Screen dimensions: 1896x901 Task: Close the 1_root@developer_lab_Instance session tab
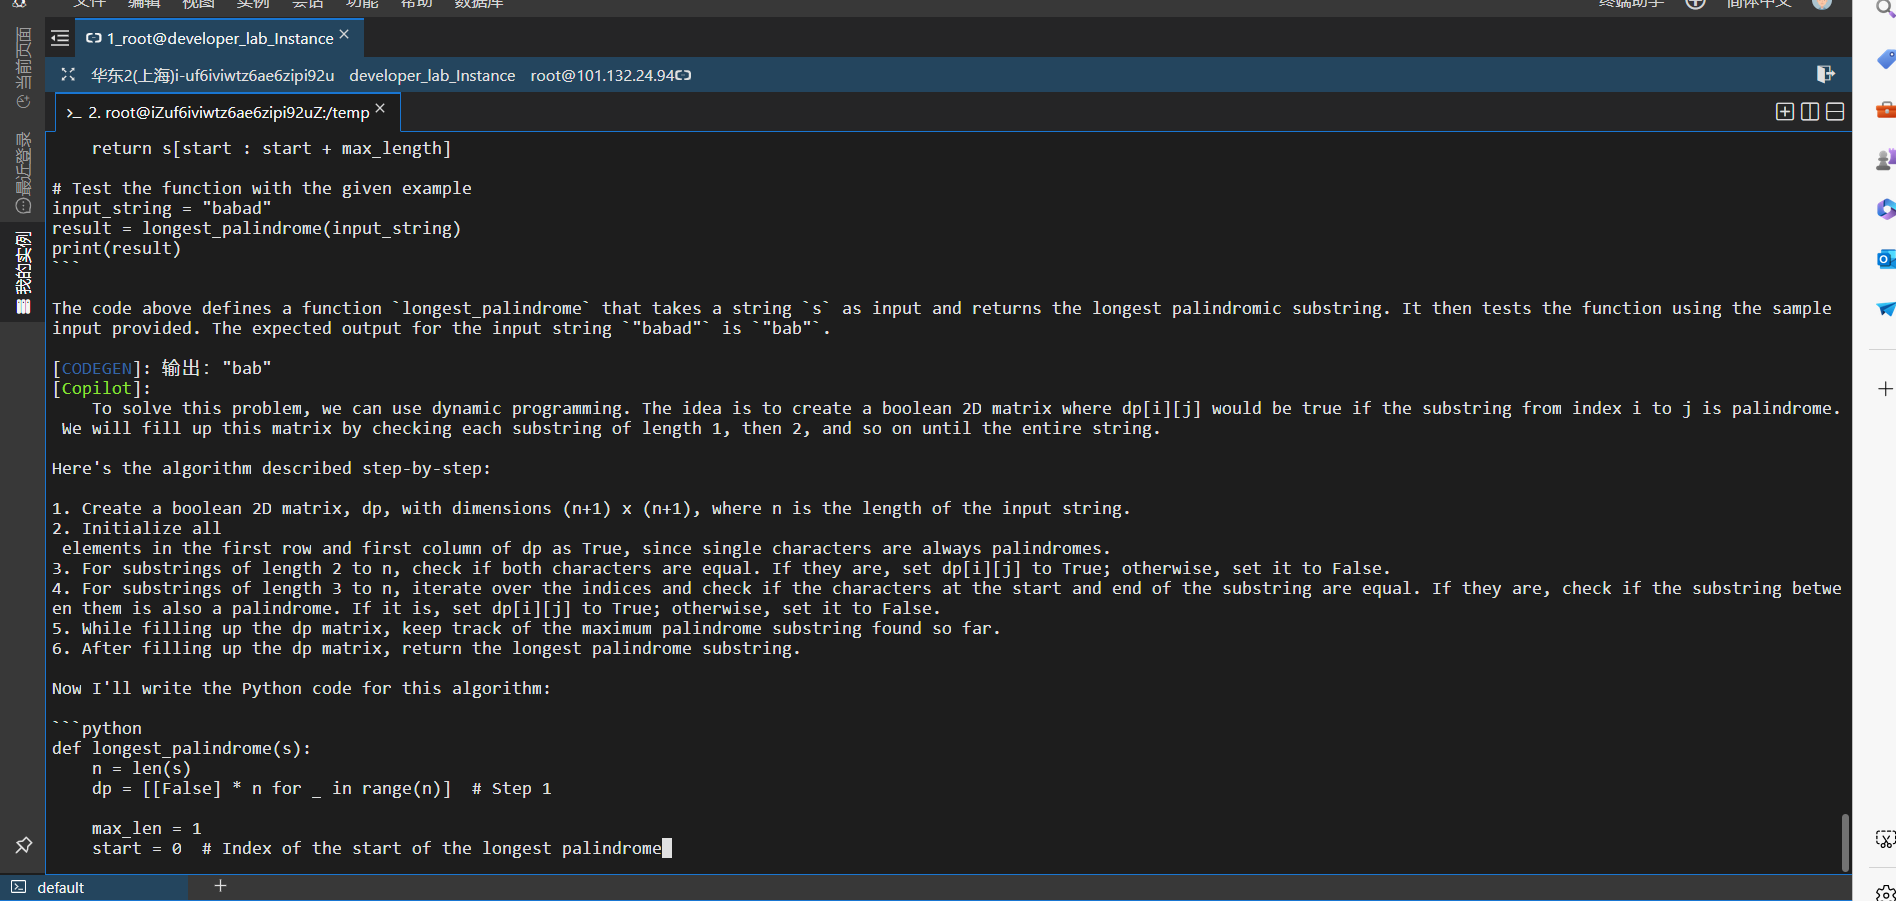(344, 34)
